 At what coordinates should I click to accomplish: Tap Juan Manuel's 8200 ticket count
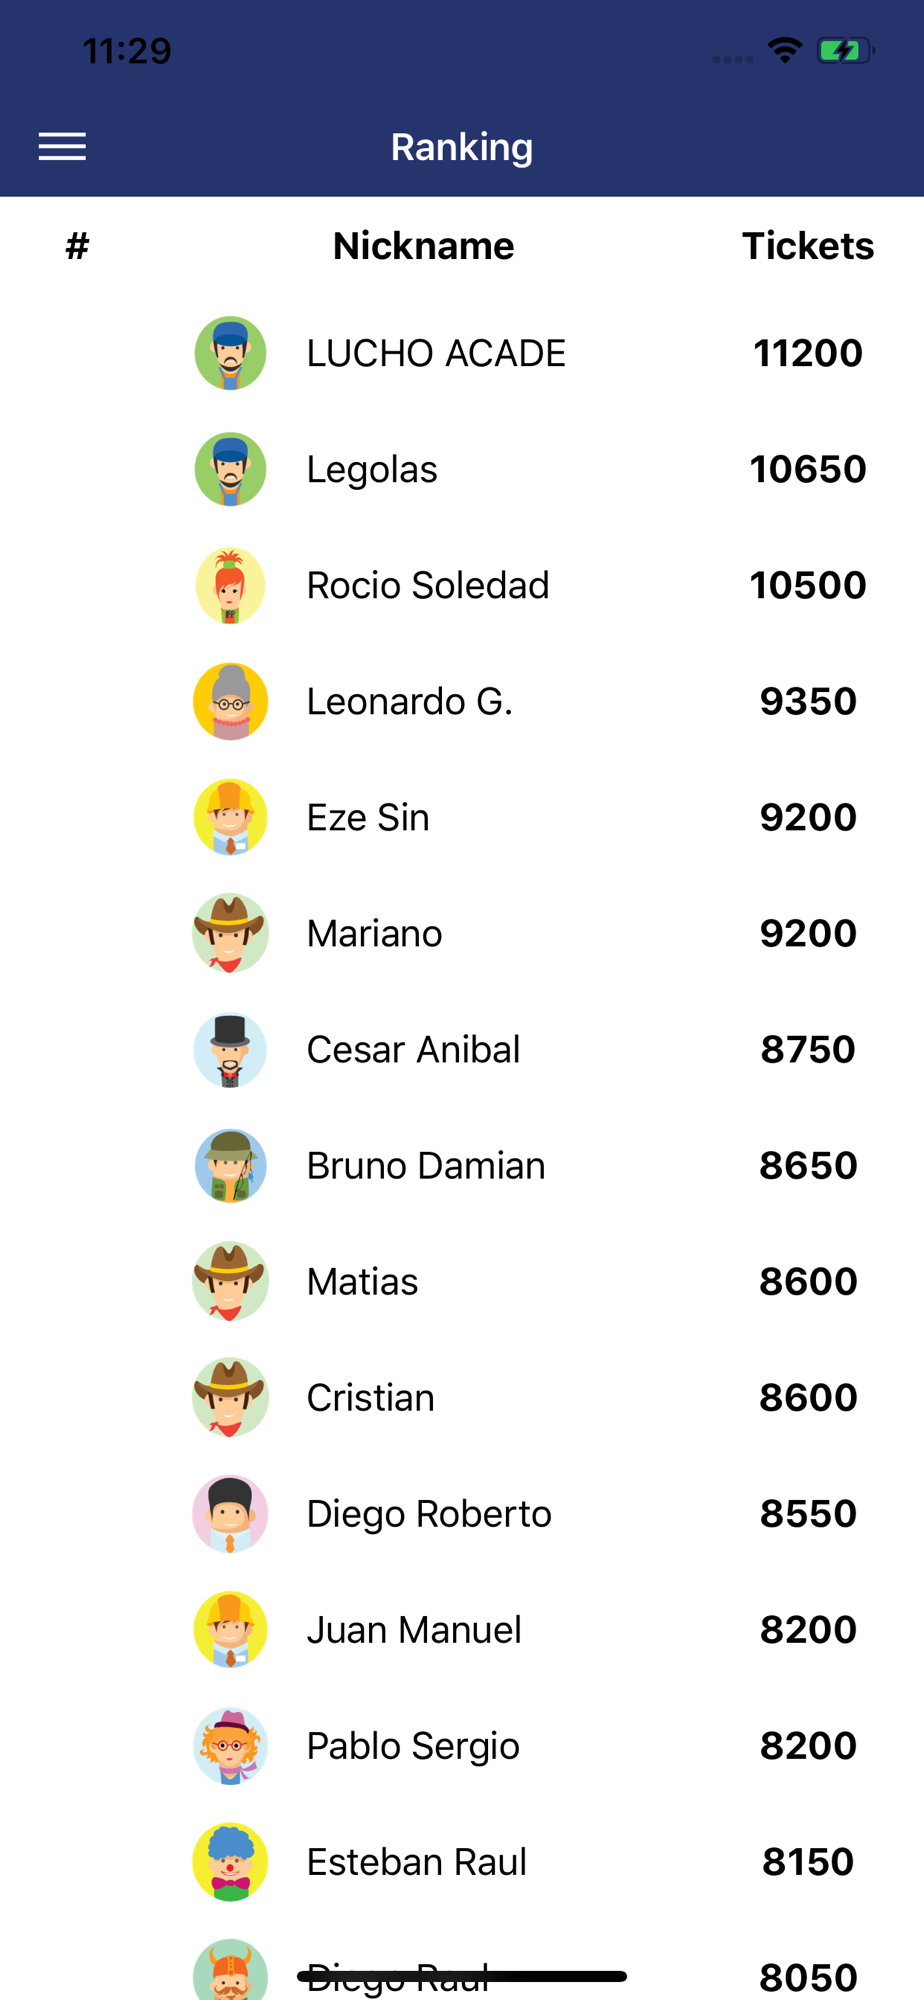(808, 1629)
